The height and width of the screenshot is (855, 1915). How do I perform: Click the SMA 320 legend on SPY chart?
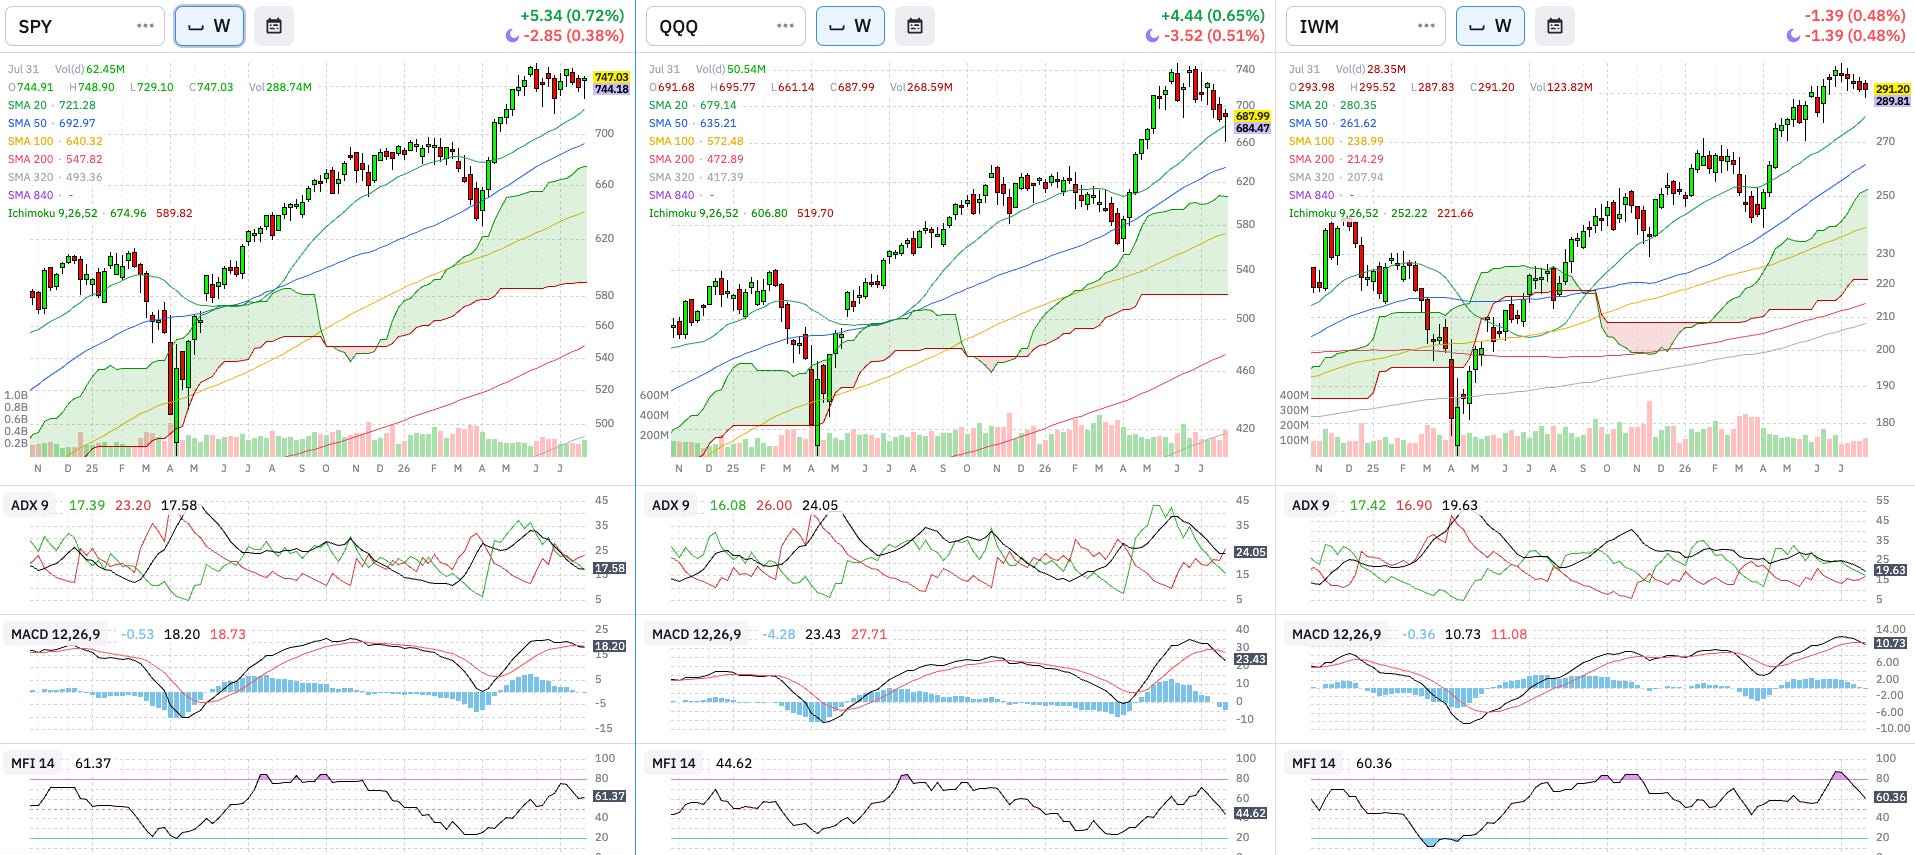(55, 177)
